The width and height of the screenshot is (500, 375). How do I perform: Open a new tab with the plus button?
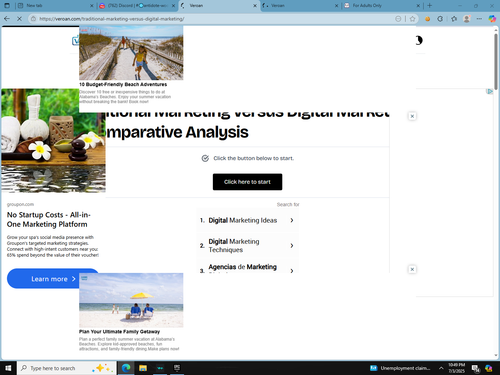pyautogui.click(x=430, y=6)
